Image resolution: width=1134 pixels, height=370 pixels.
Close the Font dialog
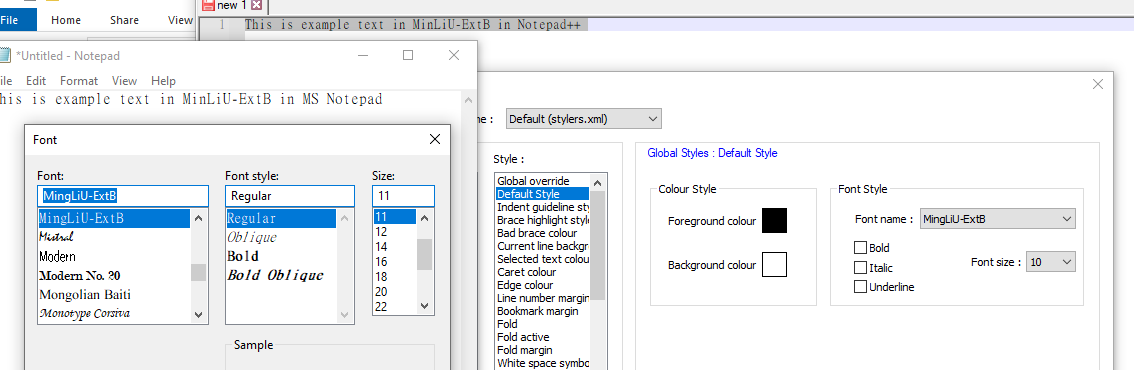pyautogui.click(x=435, y=139)
